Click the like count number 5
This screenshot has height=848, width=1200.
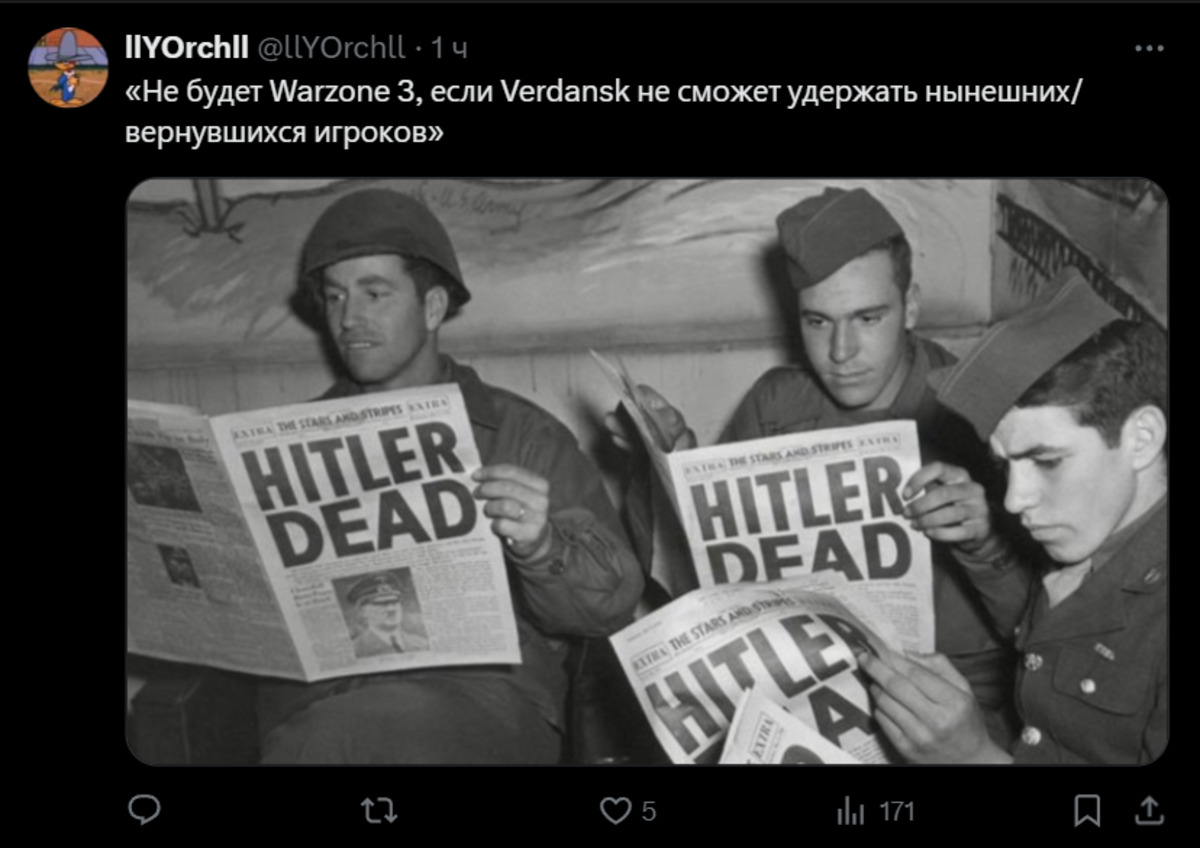pyautogui.click(x=649, y=812)
